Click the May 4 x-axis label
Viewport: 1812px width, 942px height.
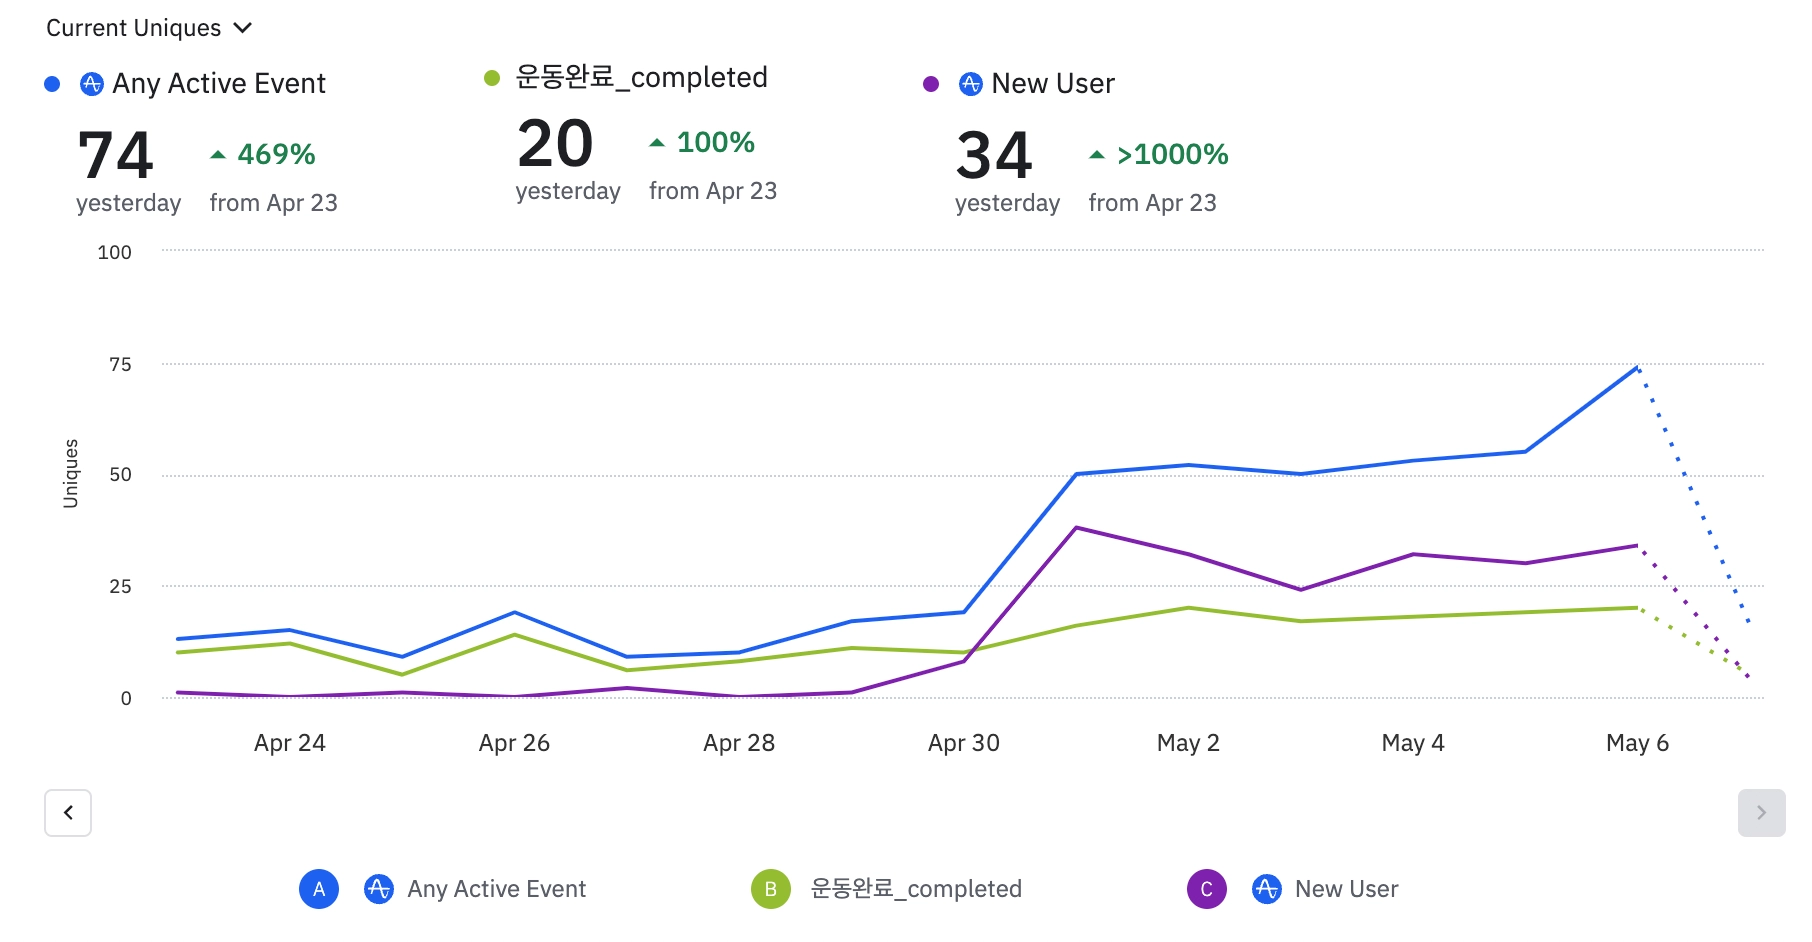[1413, 743]
